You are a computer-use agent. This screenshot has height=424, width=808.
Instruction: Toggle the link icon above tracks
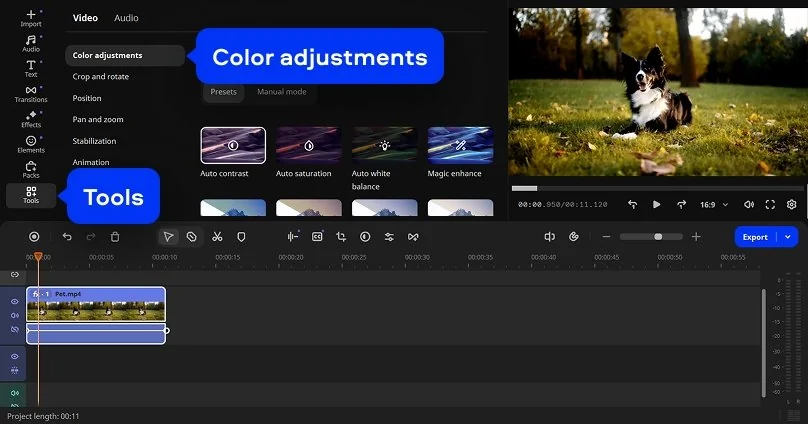click(x=14, y=275)
